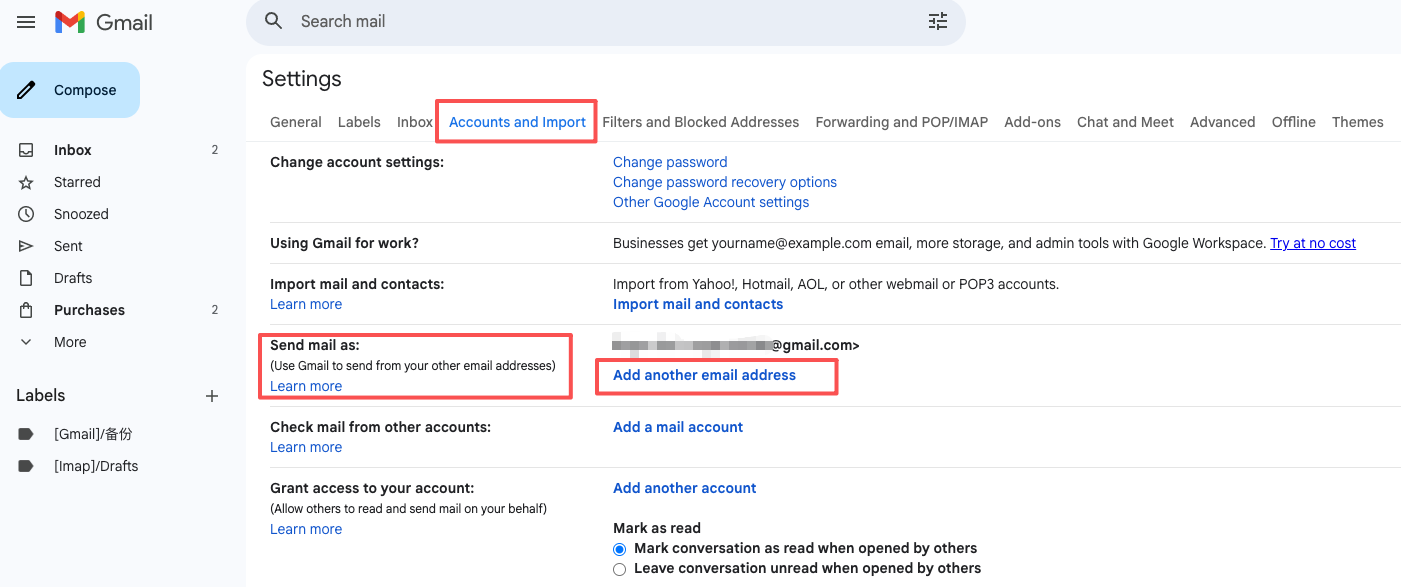Open advanced search options icon

pos(937,20)
